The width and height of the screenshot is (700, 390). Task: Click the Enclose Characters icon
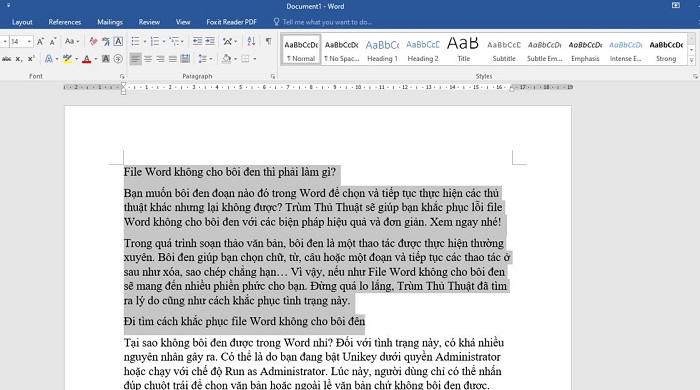pyautogui.click(x=118, y=58)
